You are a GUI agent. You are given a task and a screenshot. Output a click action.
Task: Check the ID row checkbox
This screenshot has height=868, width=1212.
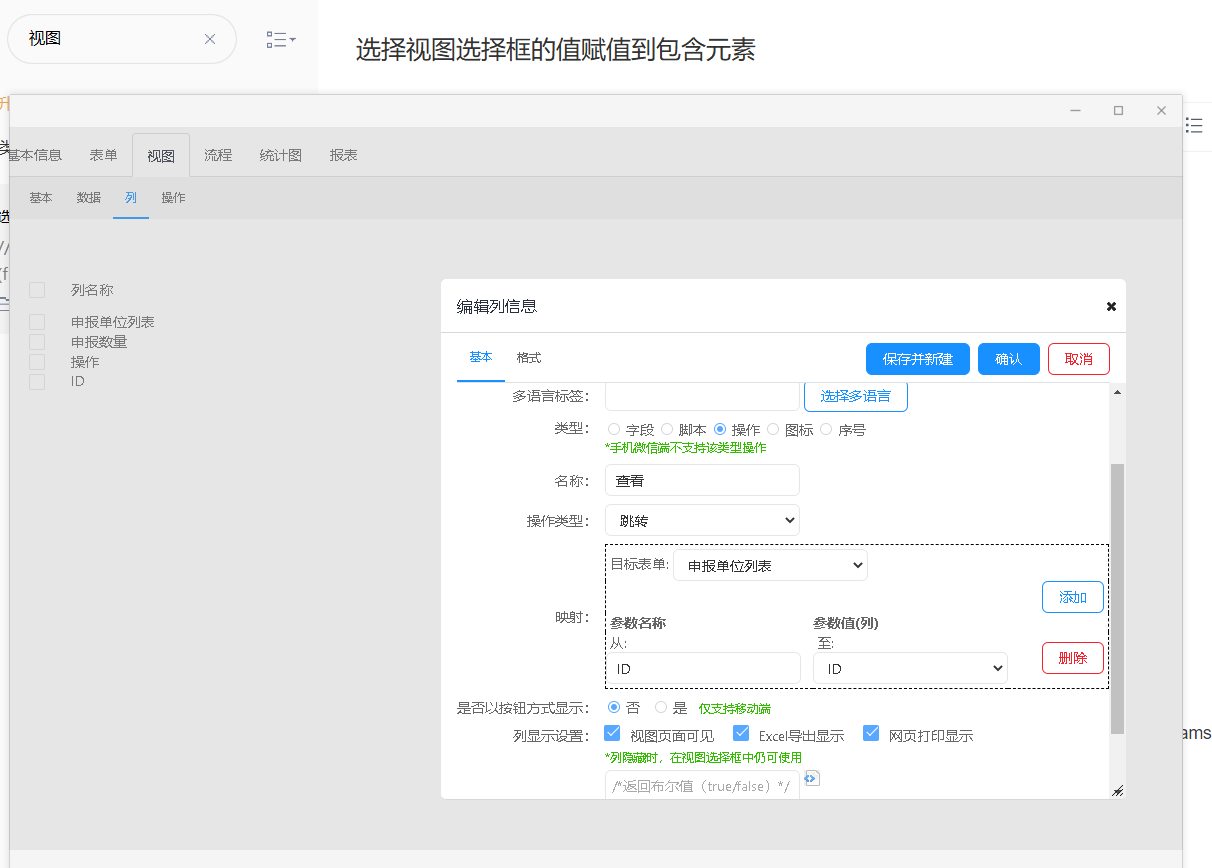(37, 382)
